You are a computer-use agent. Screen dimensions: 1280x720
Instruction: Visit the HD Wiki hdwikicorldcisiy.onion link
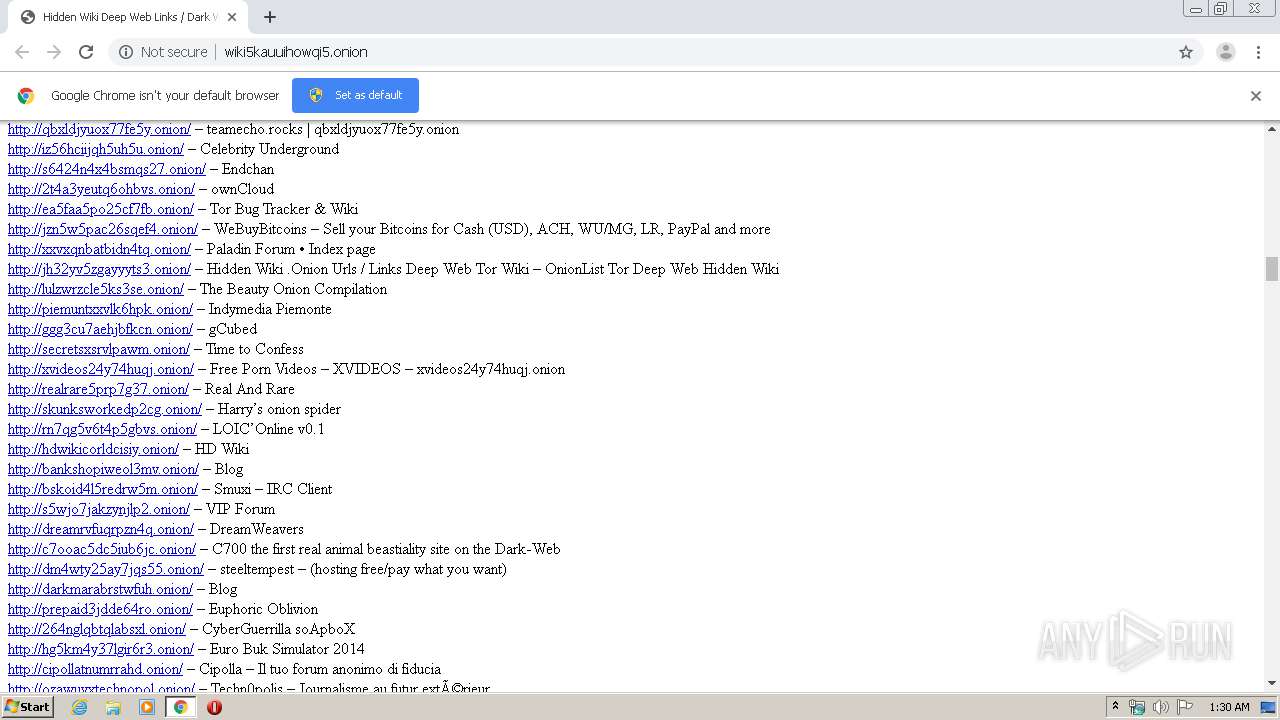click(x=93, y=449)
